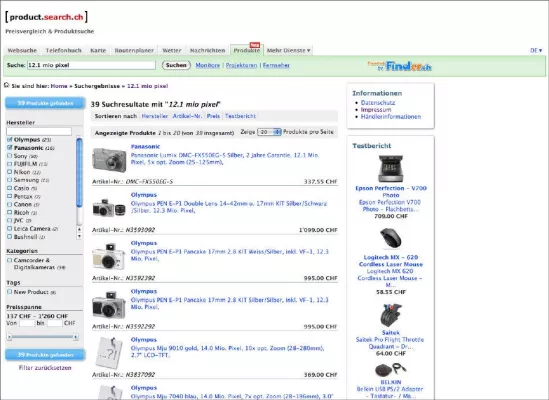
Task: Open the DE language dropdown
Action: tap(536, 50)
